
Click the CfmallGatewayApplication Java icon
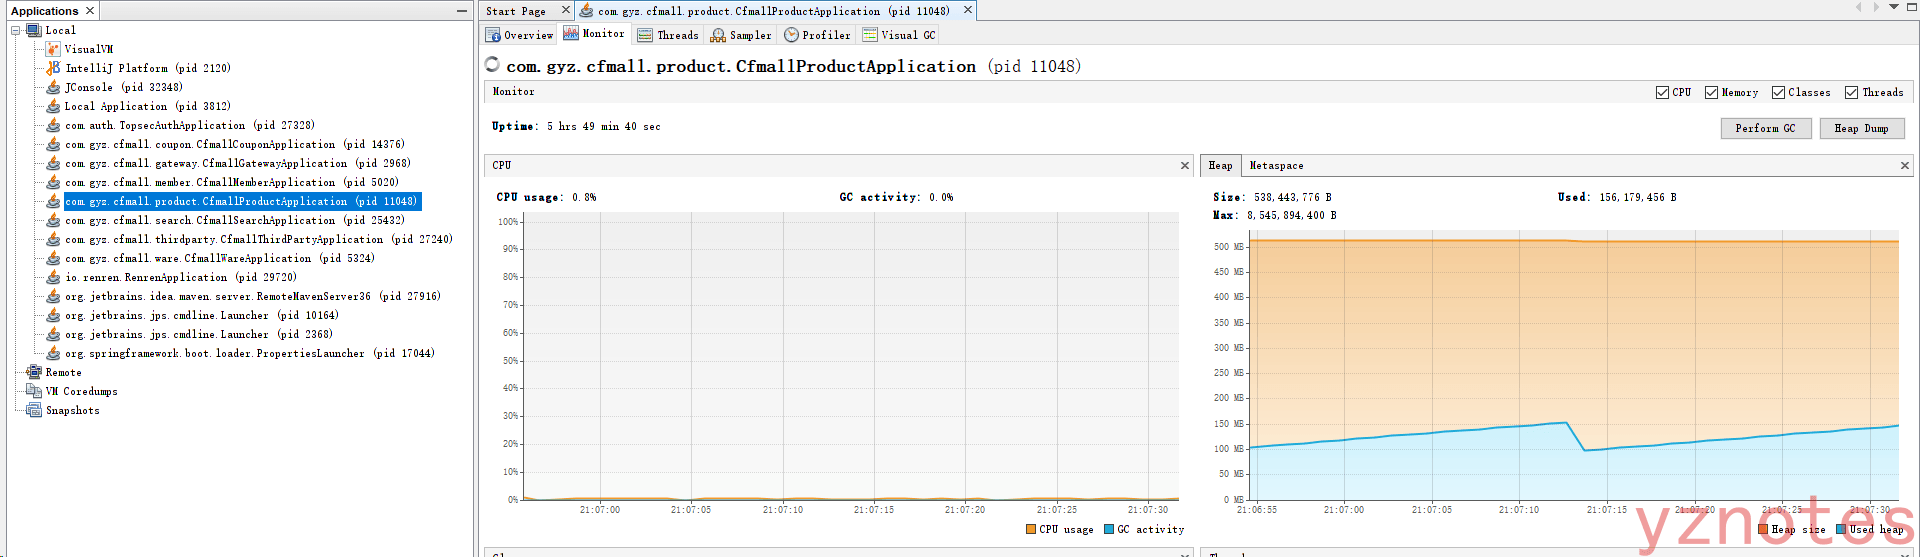[x=53, y=163]
